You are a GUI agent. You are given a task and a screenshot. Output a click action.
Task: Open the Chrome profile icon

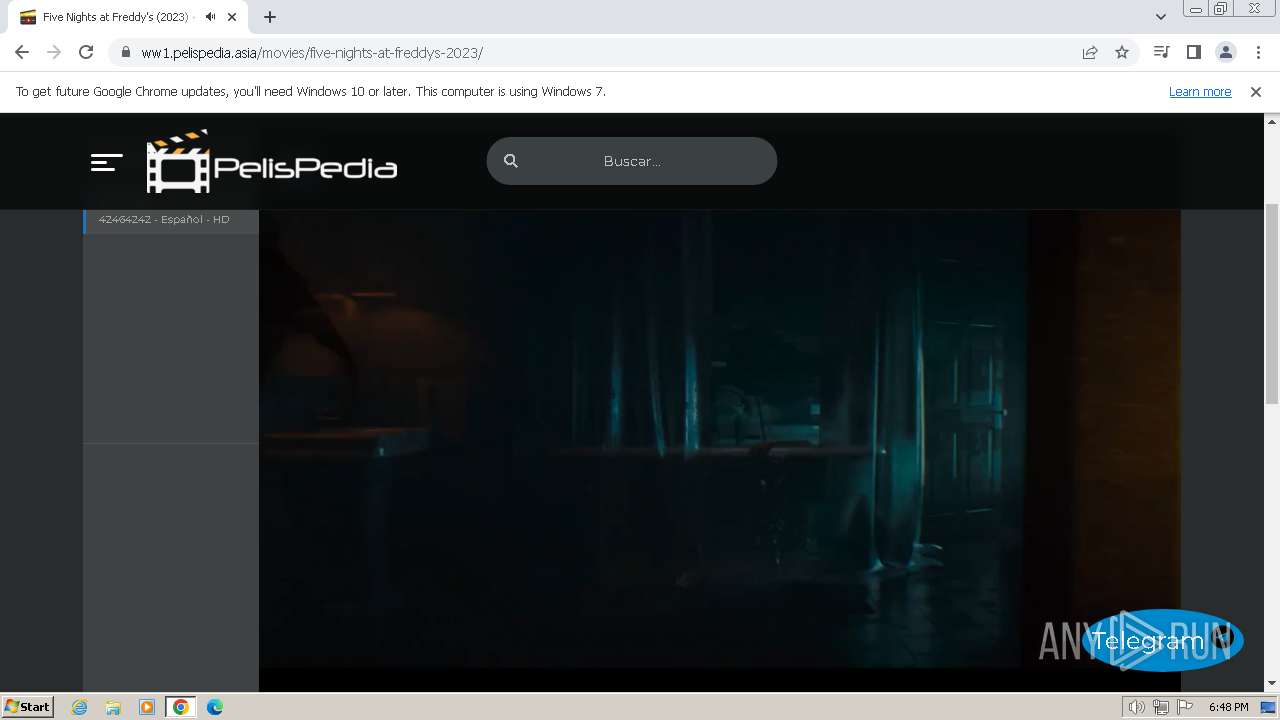(x=1225, y=52)
